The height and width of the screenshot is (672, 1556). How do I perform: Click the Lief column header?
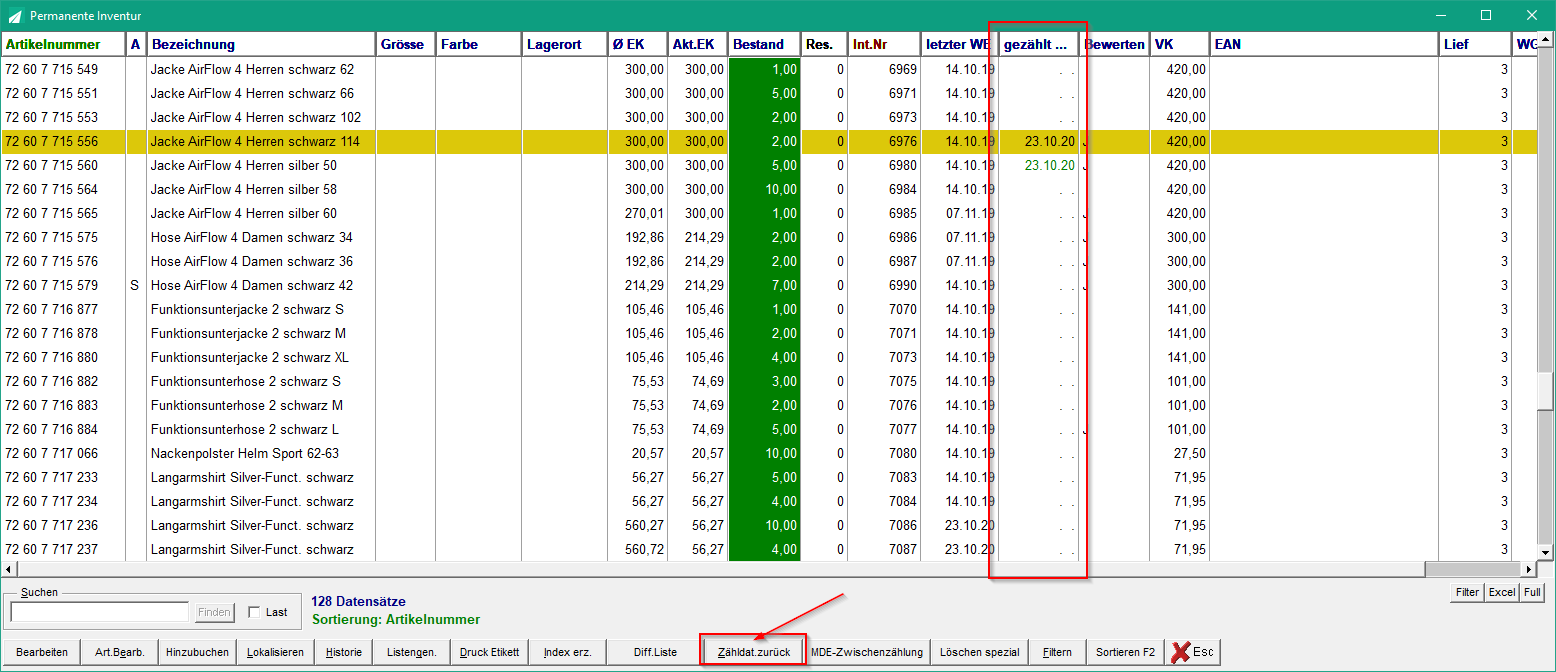tap(1475, 44)
